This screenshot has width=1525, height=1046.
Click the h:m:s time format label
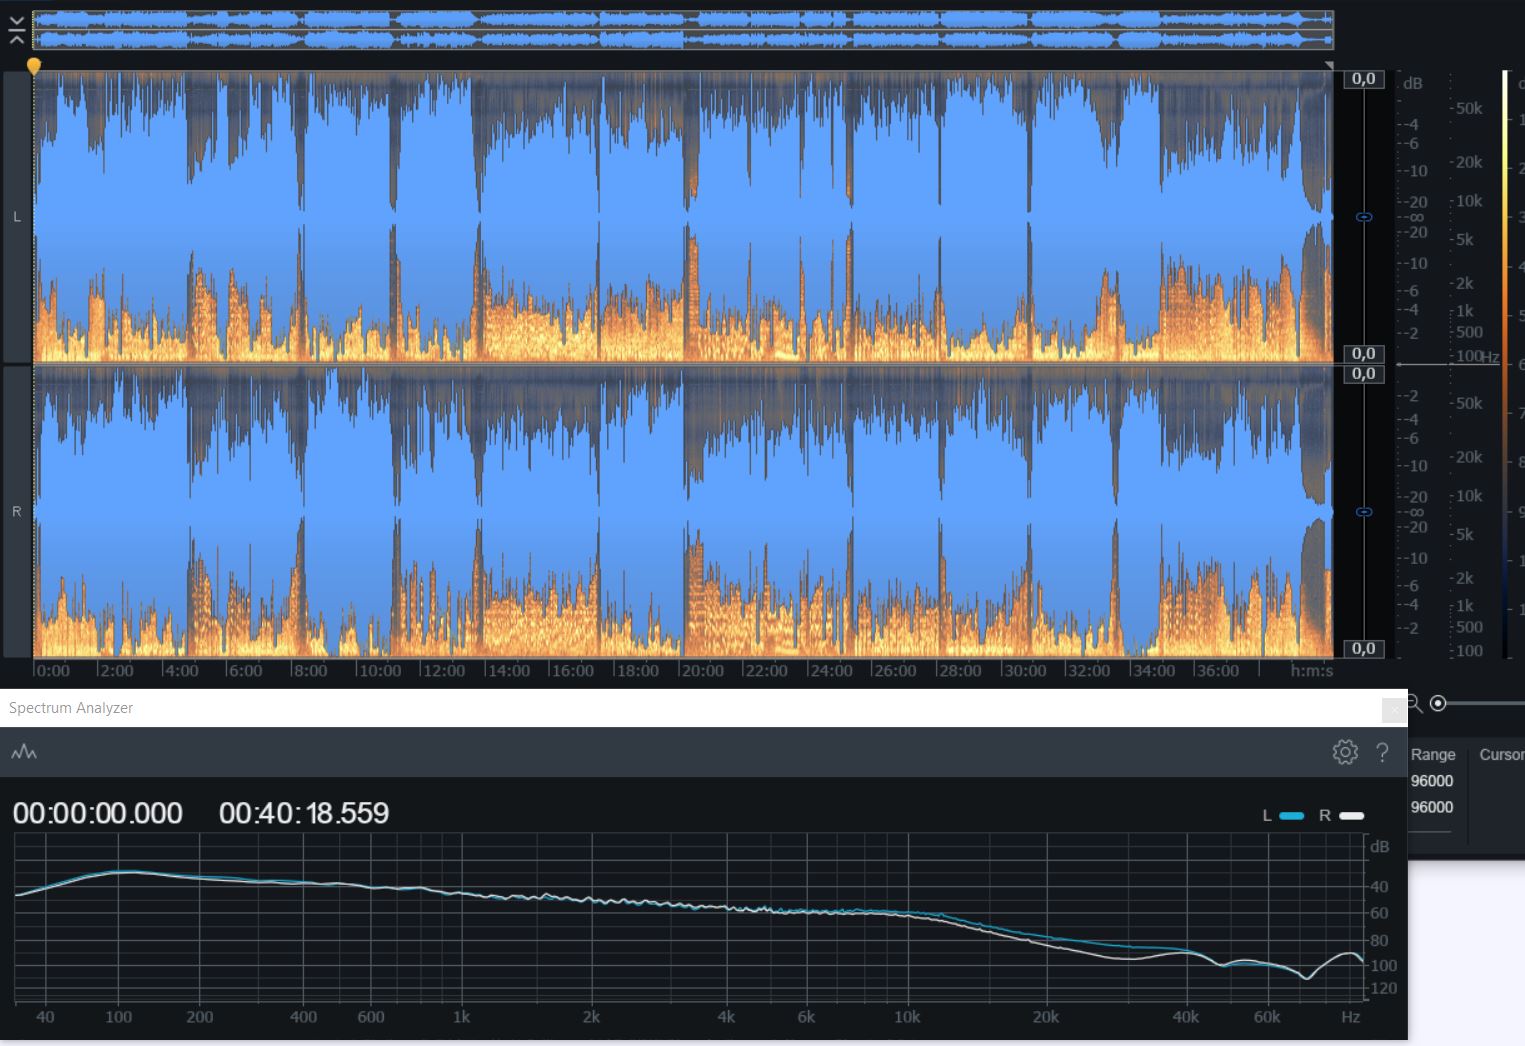(x=1312, y=671)
